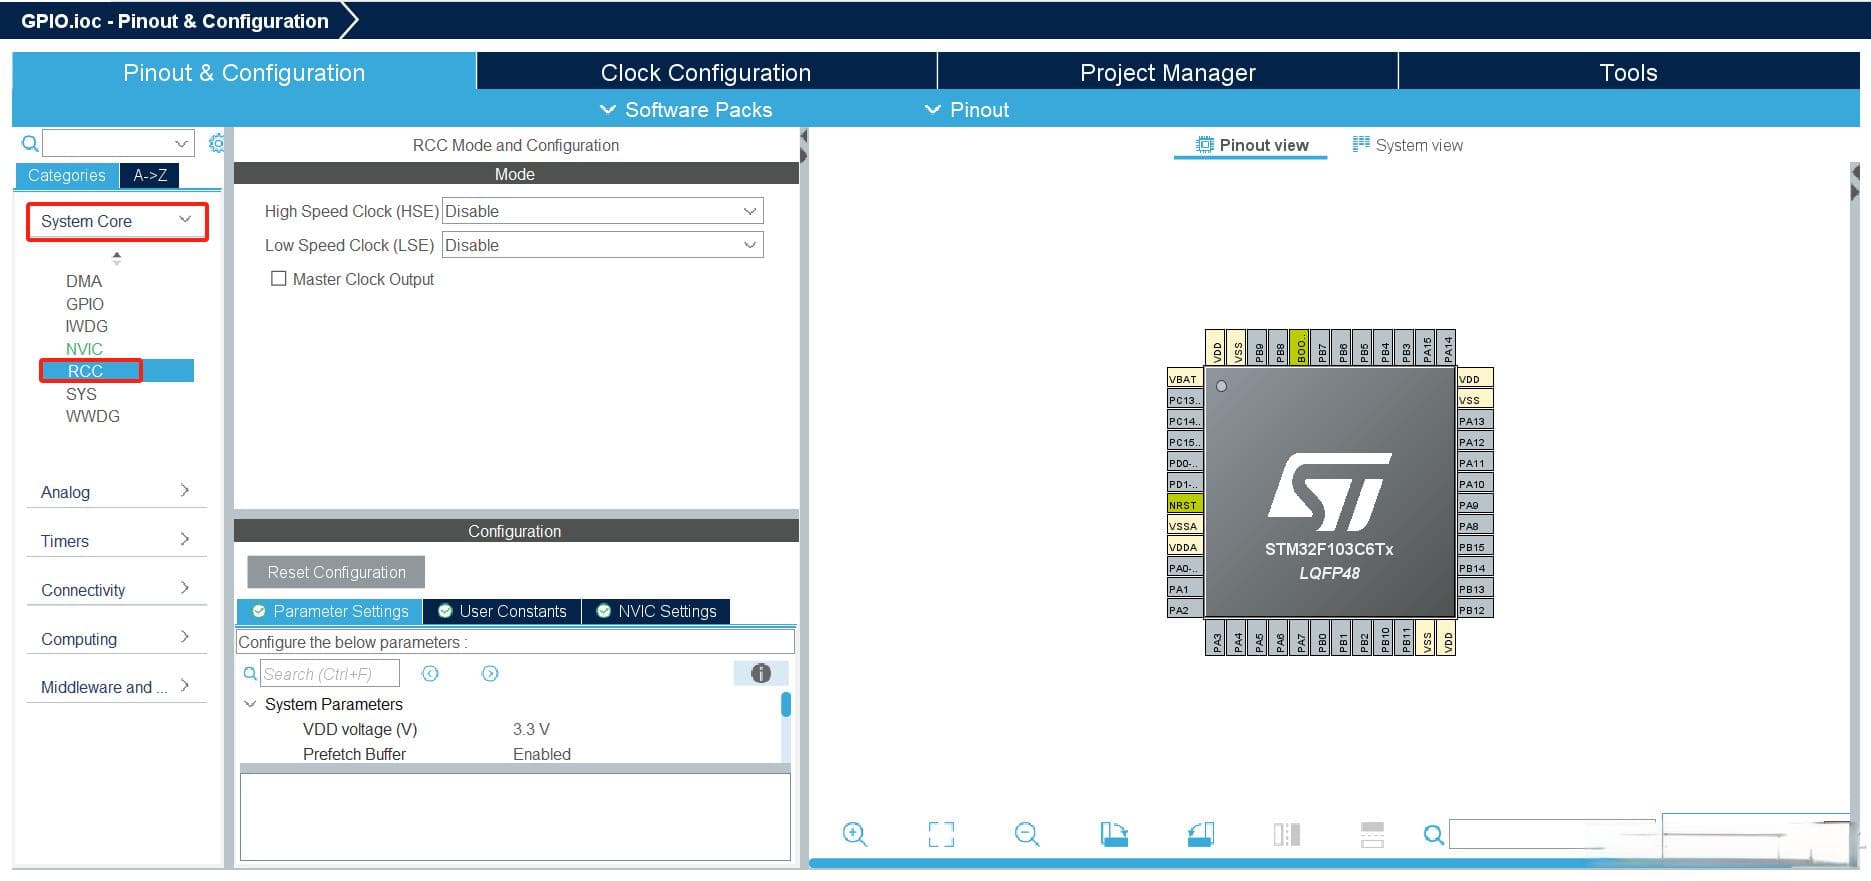Viewport: 1871px width, 881px height.
Task: Select the Categories tab
Action: (67, 175)
